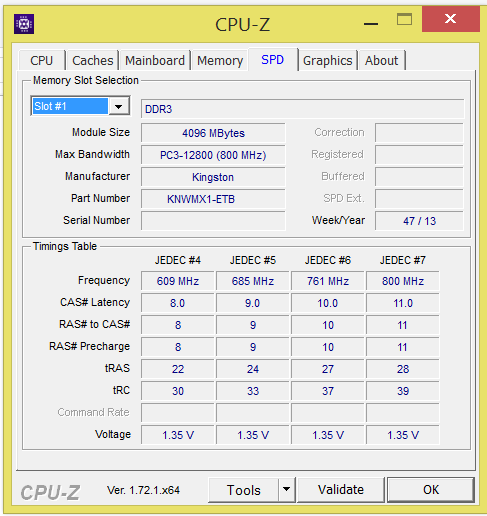Click the empty Buffered field
Viewport: 487px width, 516px height.
tap(419, 177)
